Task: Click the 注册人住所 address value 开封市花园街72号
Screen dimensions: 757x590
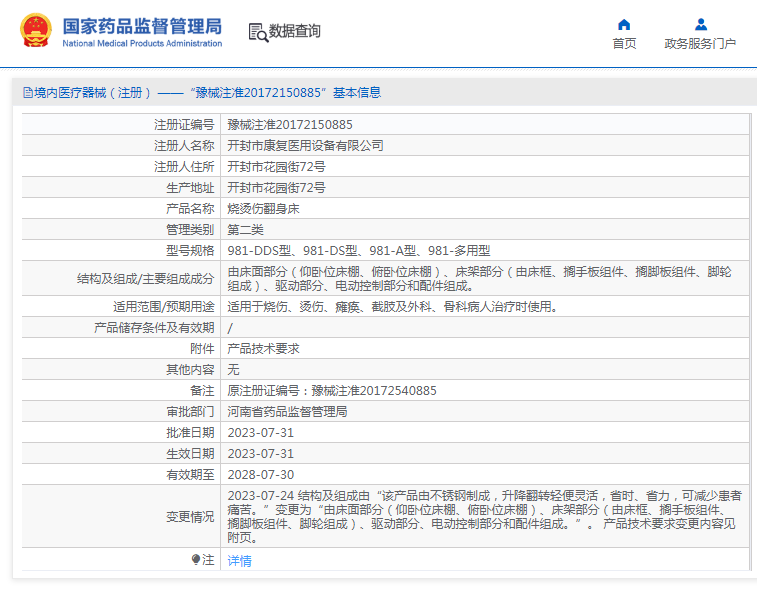Action: pos(277,167)
